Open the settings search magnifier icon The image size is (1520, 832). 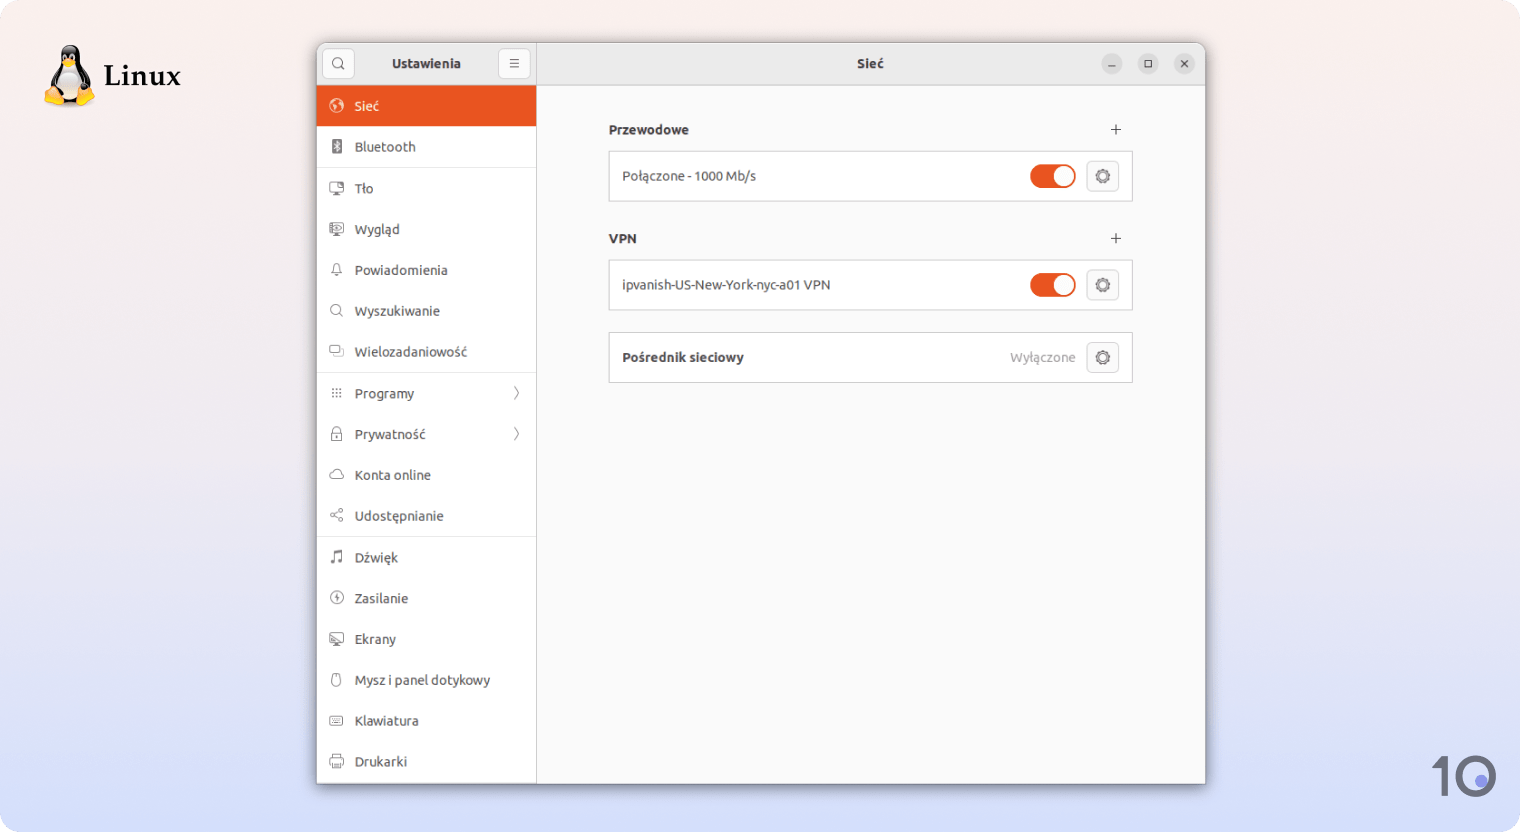(x=338, y=63)
